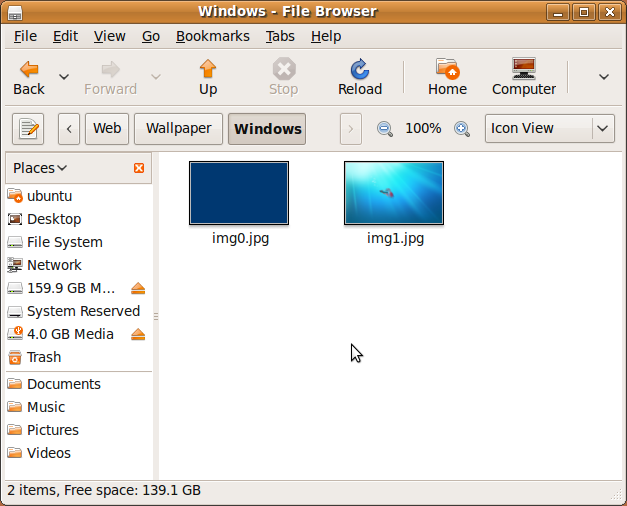Viewport: 627px width, 506px height.
Task: Select the img1.jpg thumbnail
Action: 394,193
